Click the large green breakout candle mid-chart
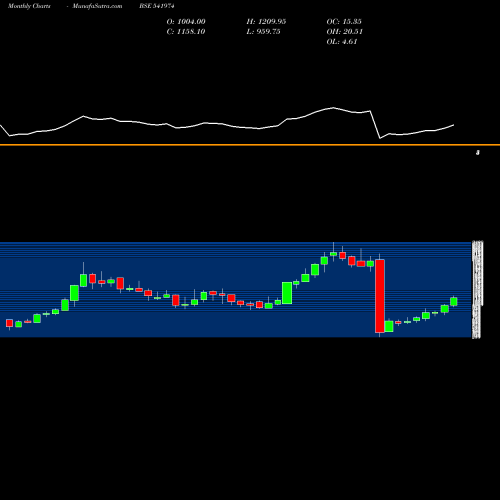Screen dimensions: 500x500 [287, 293]
